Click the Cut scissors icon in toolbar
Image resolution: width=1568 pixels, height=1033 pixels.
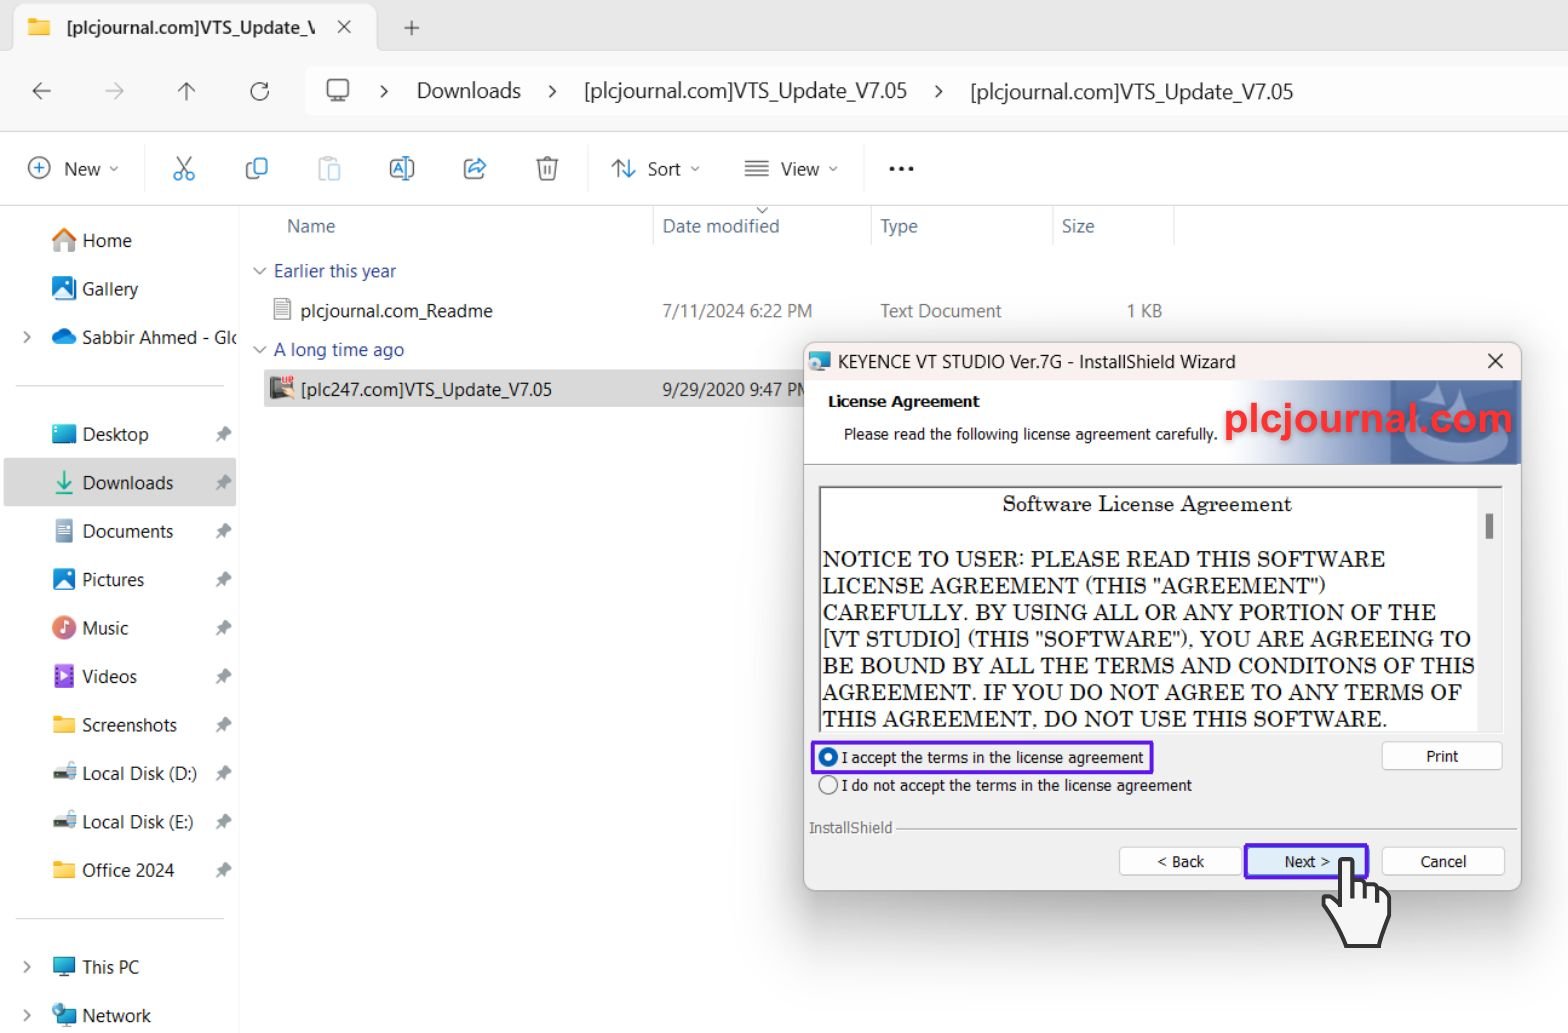coord(184,169)
